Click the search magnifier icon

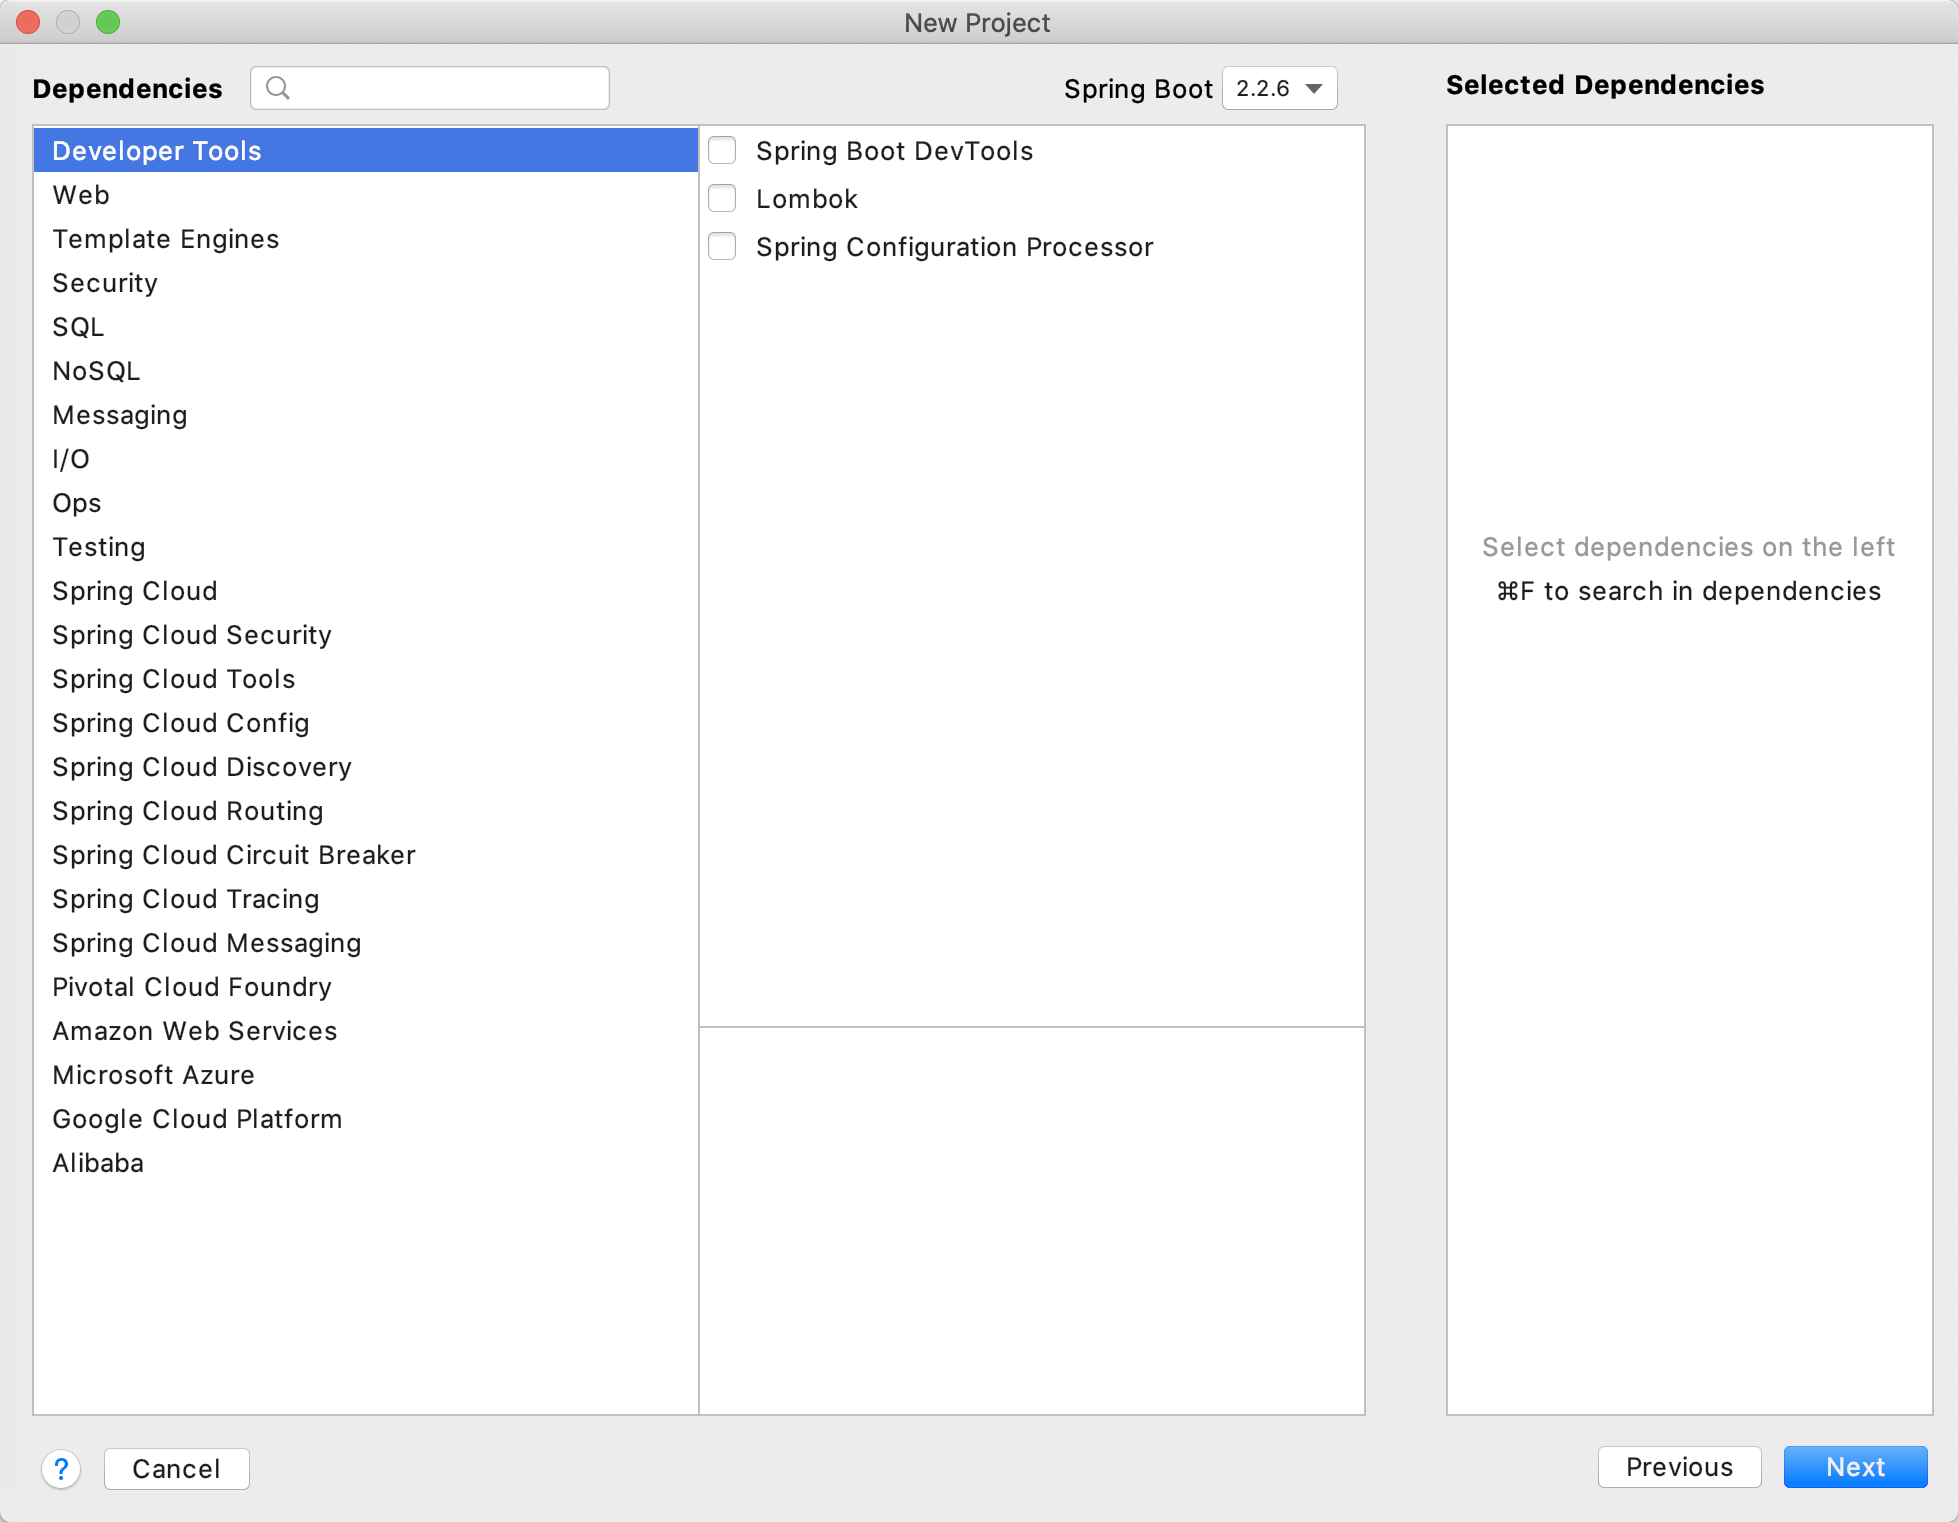[x=278, y=88]
